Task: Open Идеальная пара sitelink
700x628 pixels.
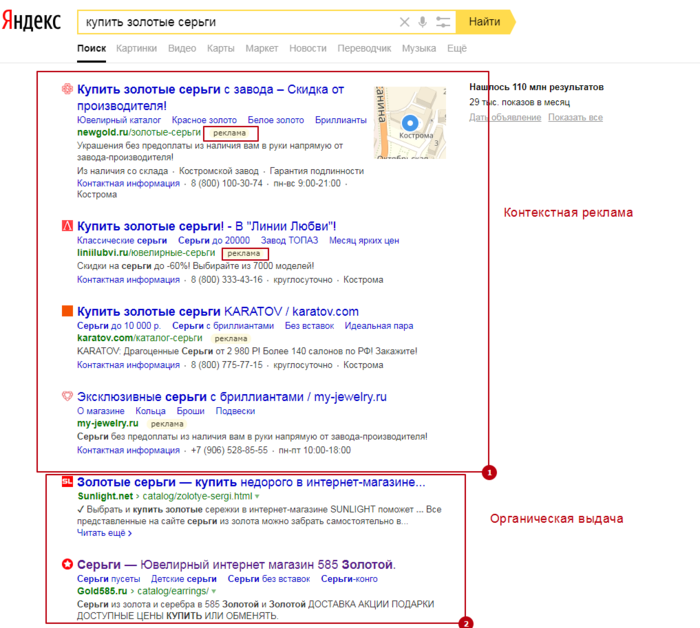Action: coord(379,326)
